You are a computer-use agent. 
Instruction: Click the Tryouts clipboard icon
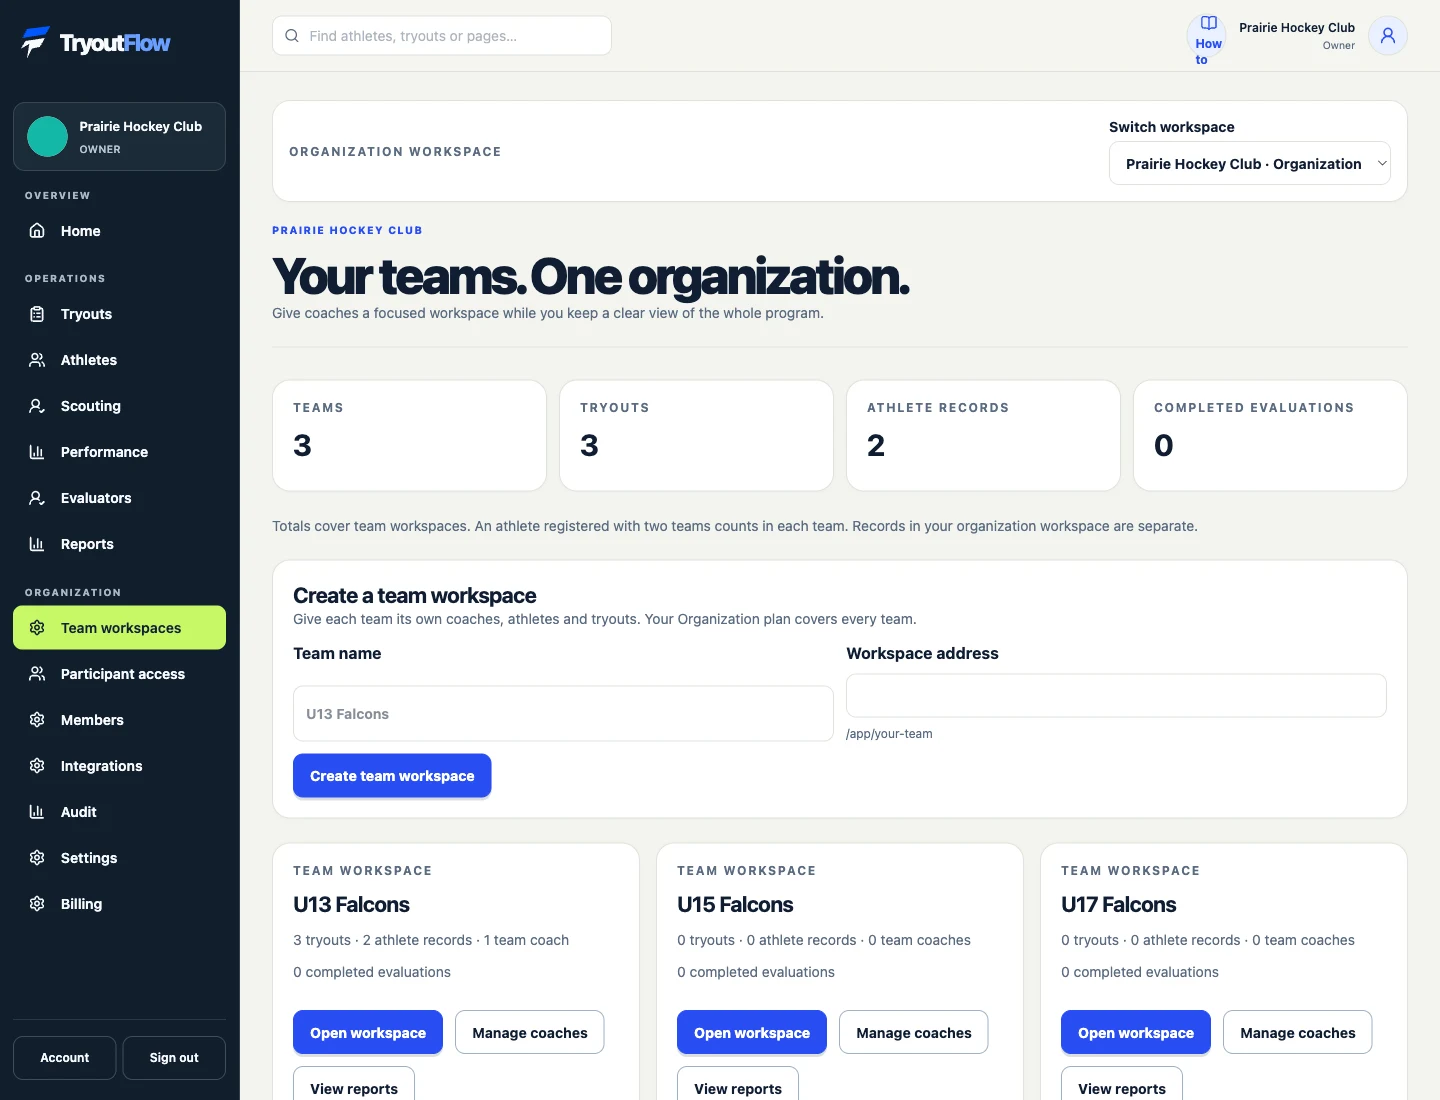[37, 314]
